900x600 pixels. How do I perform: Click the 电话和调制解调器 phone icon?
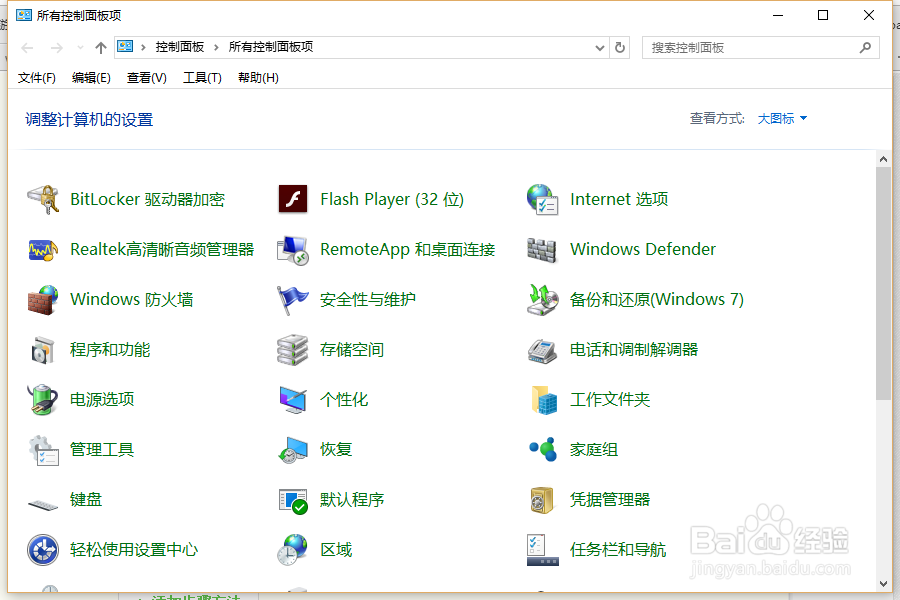tap(542, 351)
